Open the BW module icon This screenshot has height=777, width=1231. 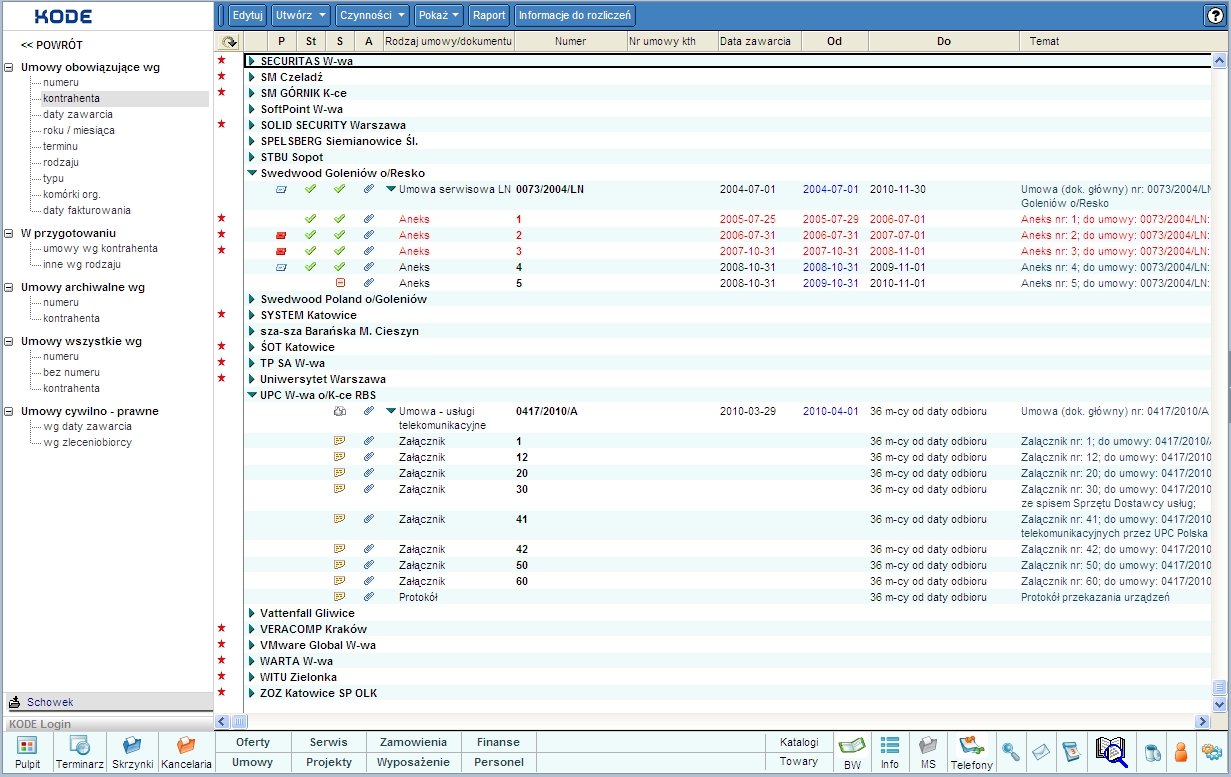(852, 752)
